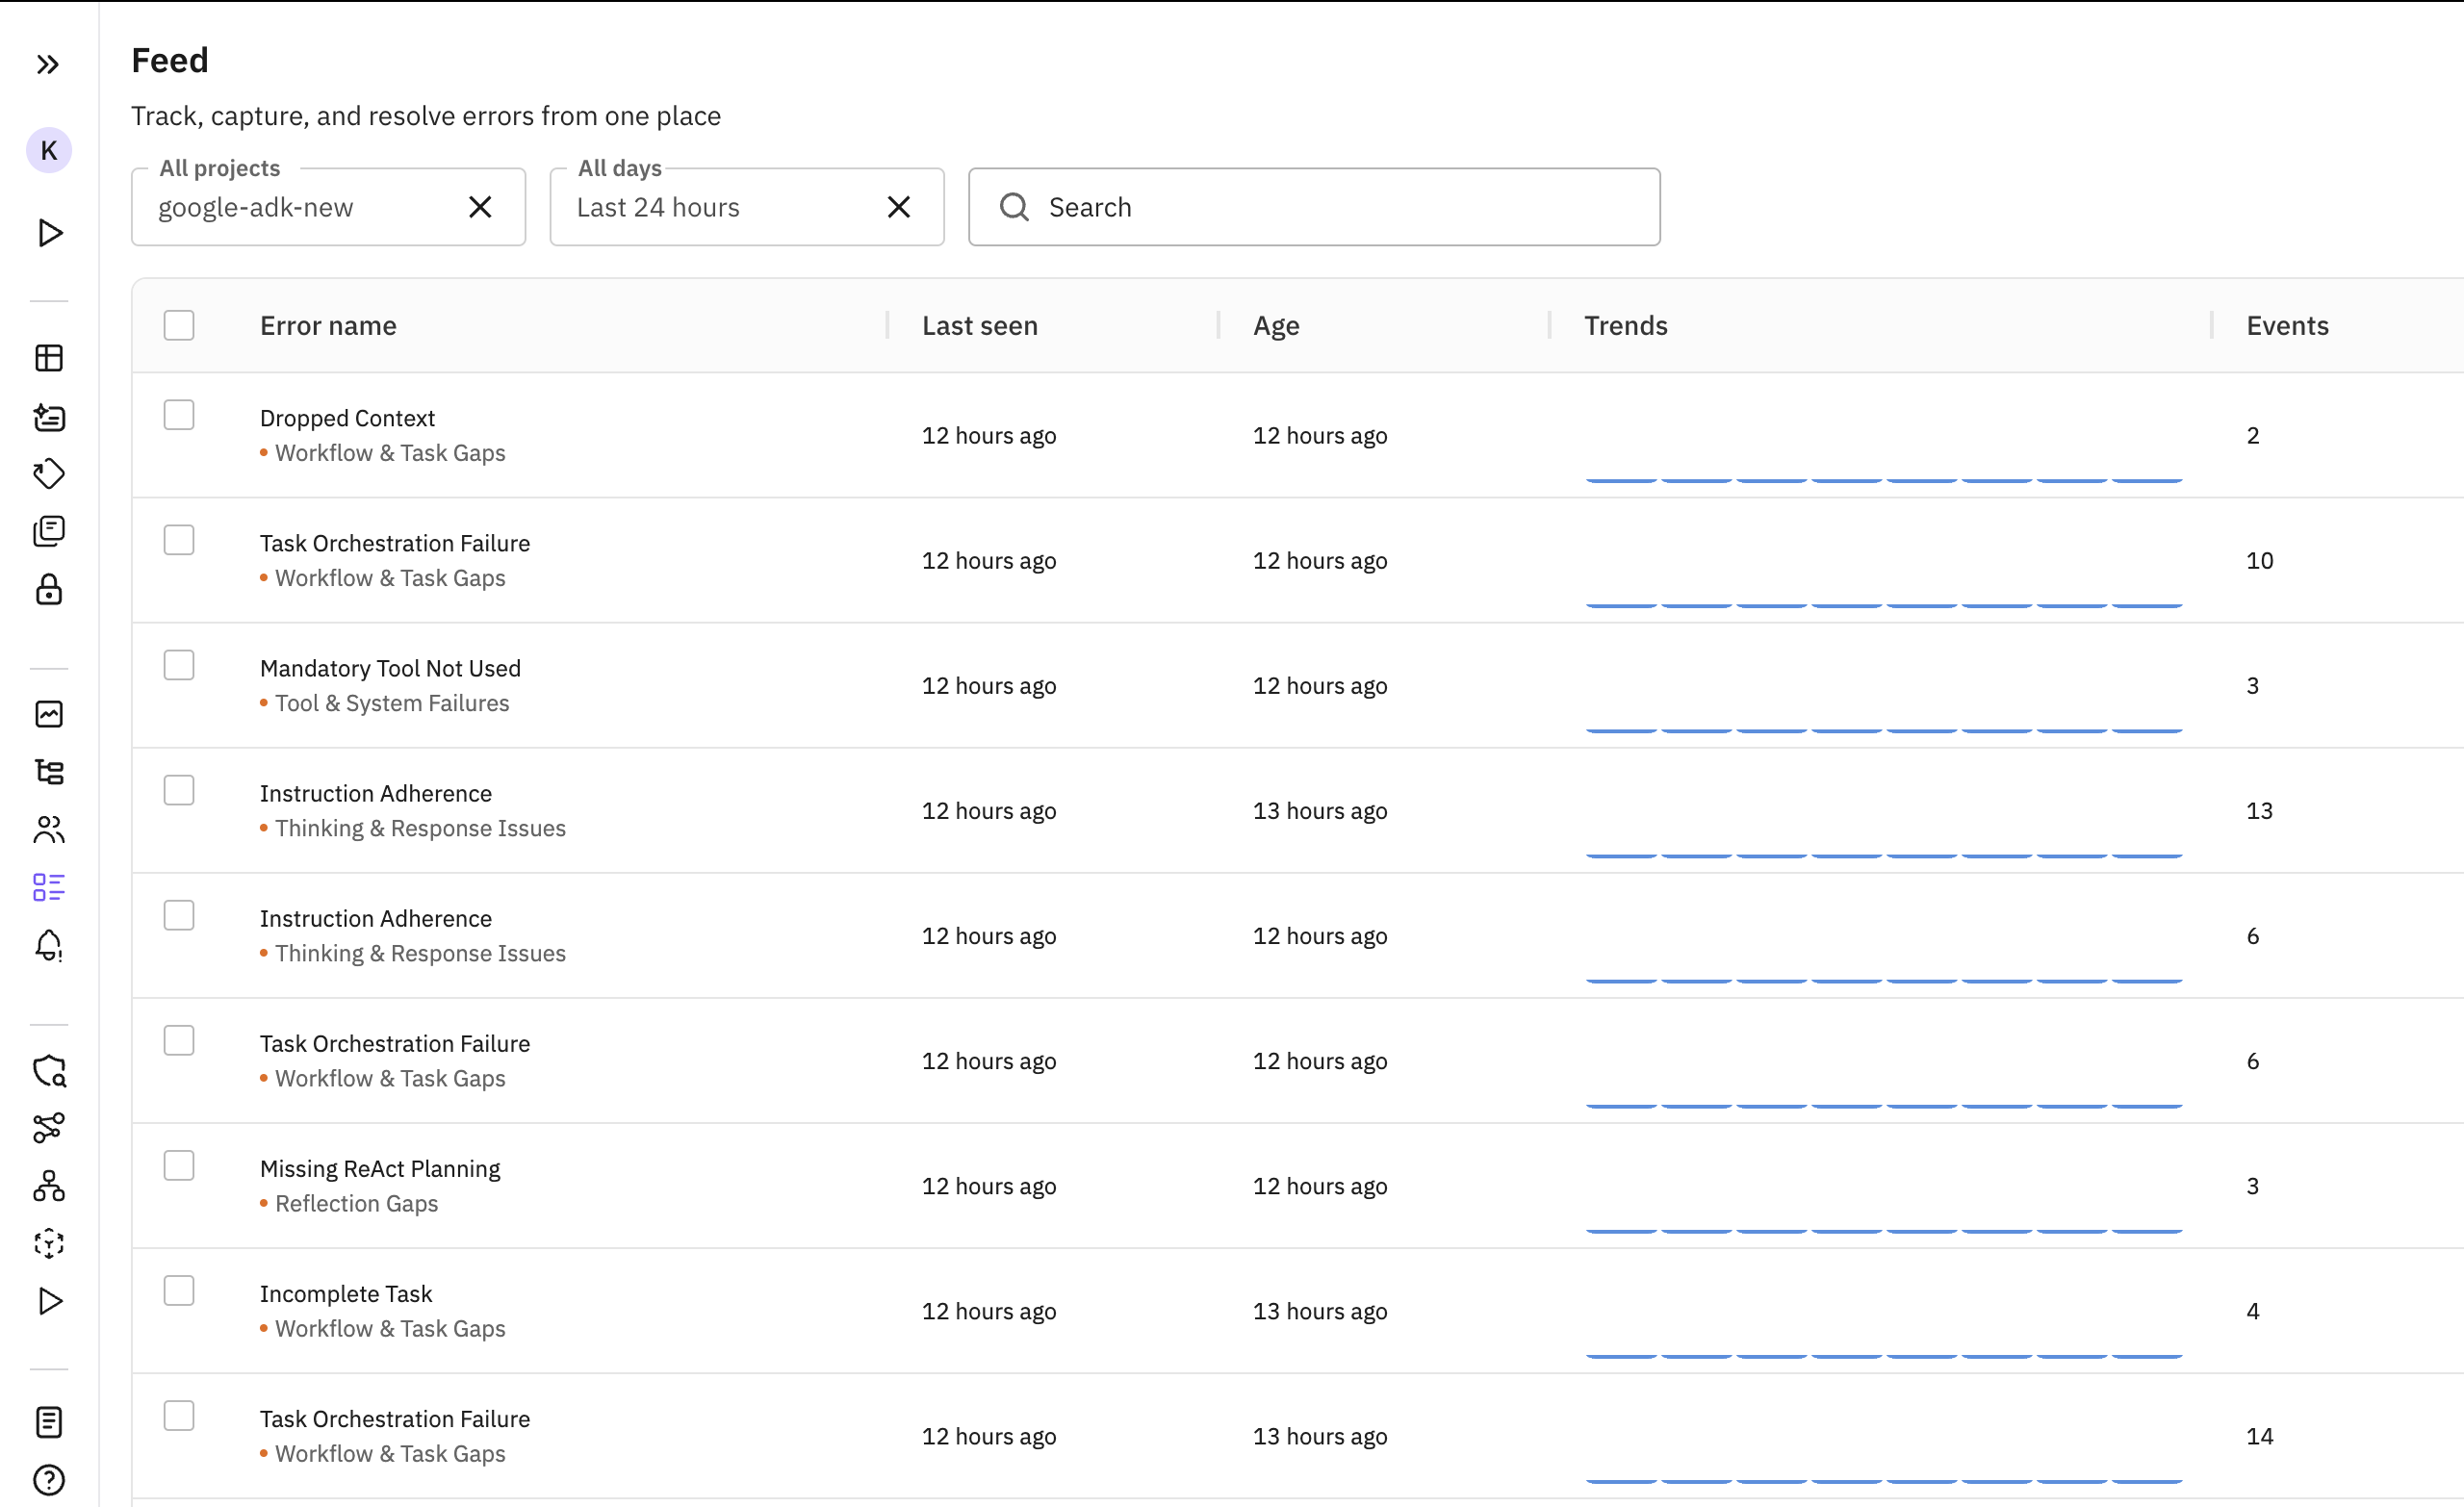Sort by the Last seen column header

pos(980,326)
